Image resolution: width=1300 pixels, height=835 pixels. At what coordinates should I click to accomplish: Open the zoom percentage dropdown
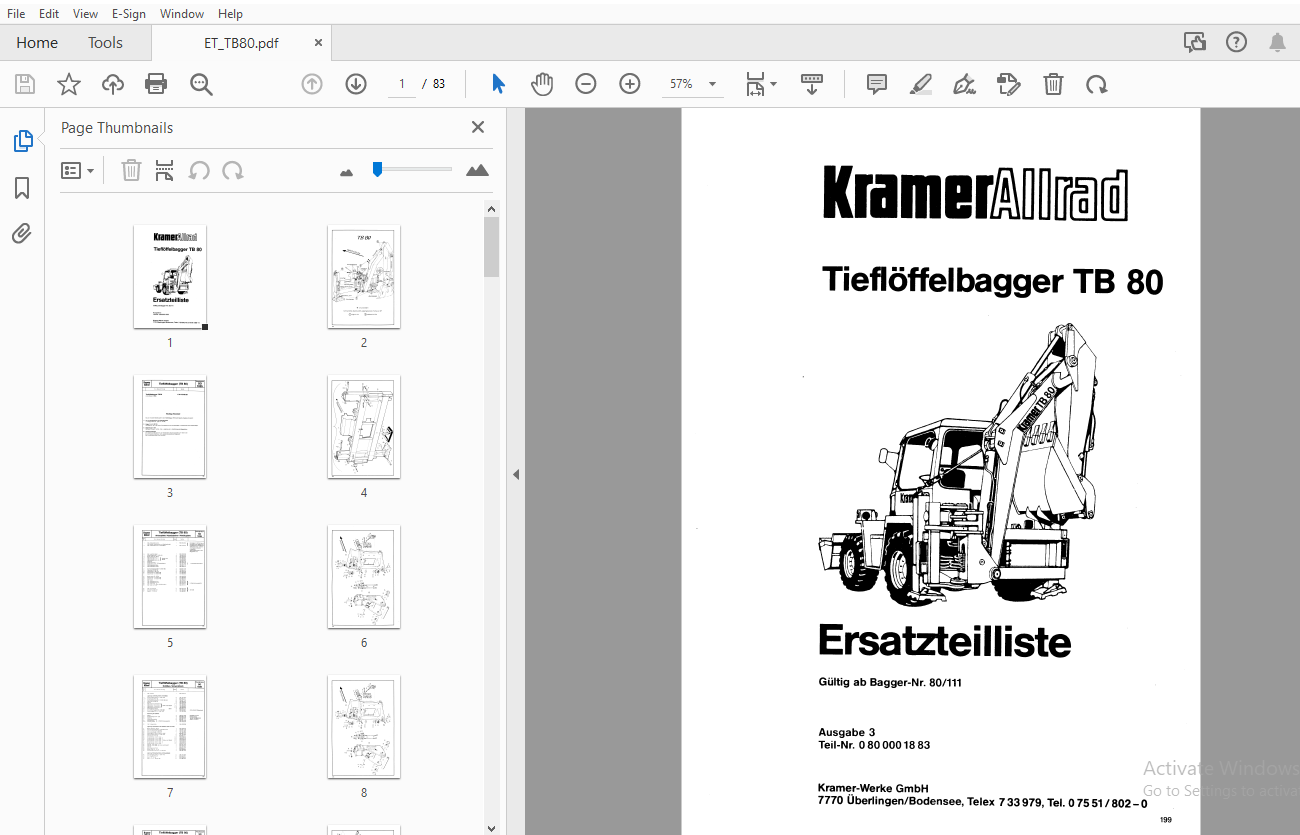(x=711, y=84)
